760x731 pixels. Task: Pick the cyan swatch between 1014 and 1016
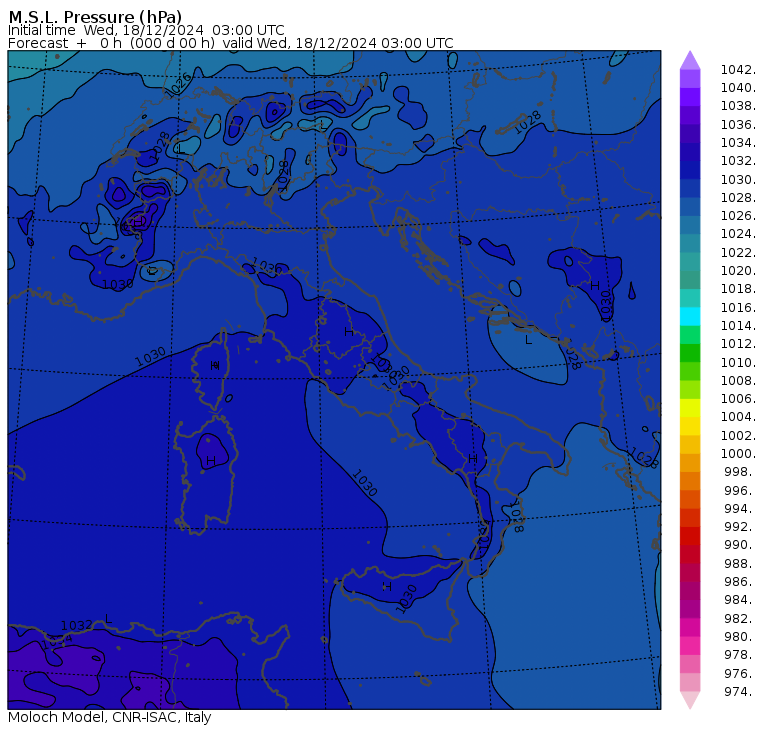click(690, 316)
